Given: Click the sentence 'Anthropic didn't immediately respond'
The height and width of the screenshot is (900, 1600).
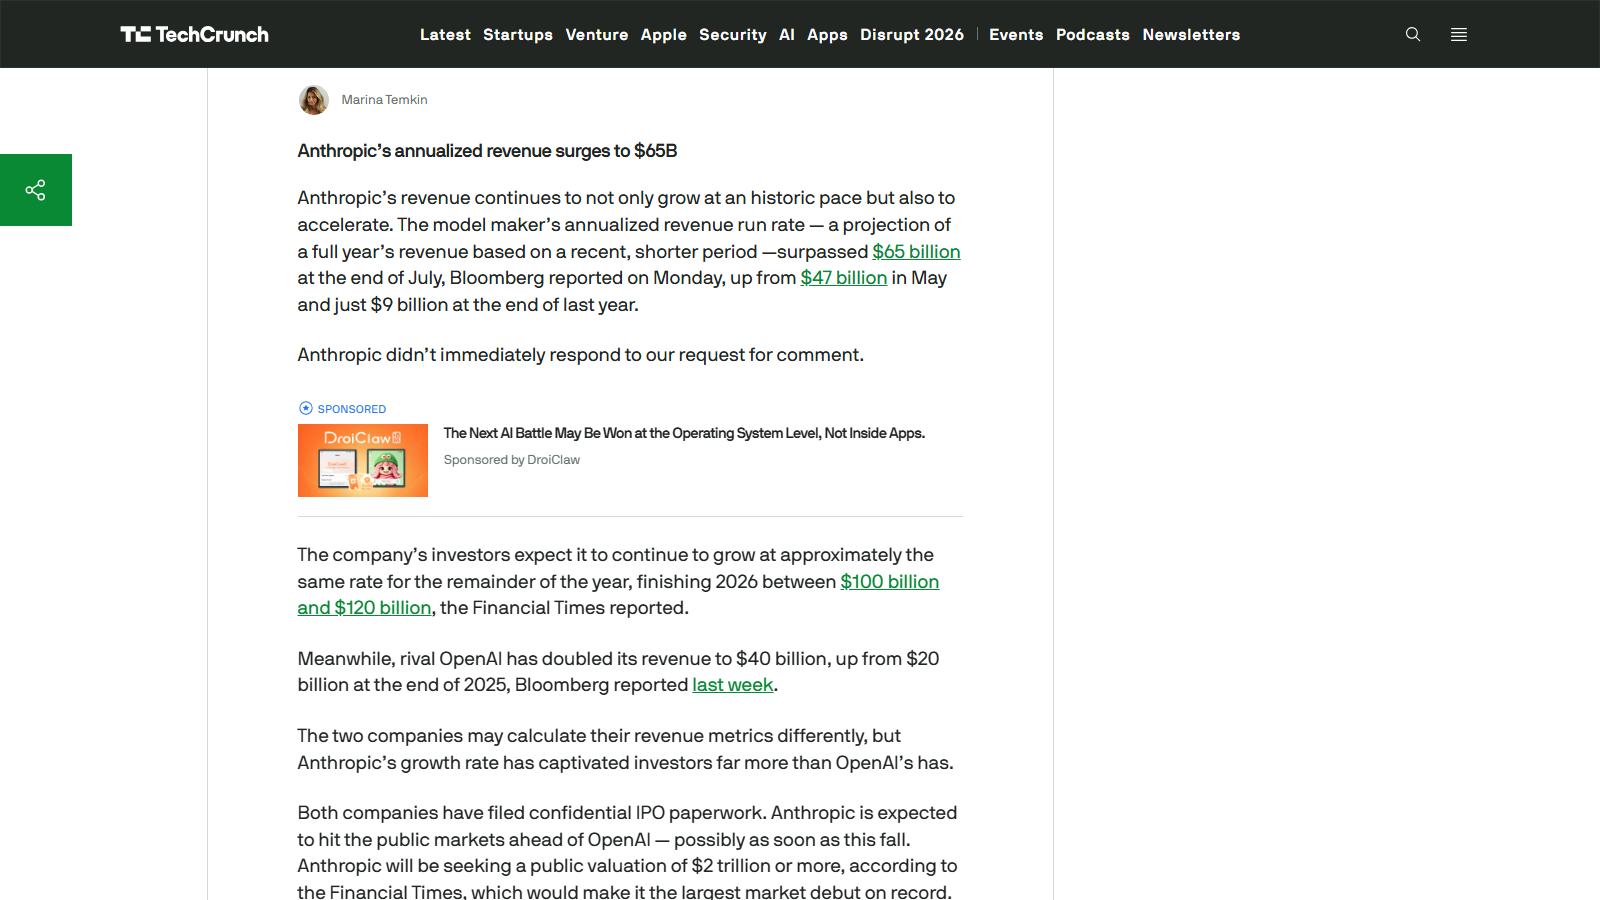Looking at the screenshot, I should coord(581,355).
